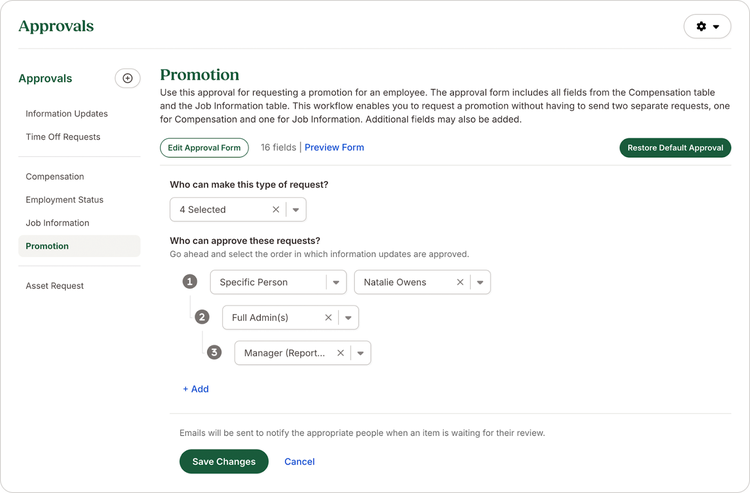
Task: Clear the 4 Selected requesters field
Action: point(276,209)
